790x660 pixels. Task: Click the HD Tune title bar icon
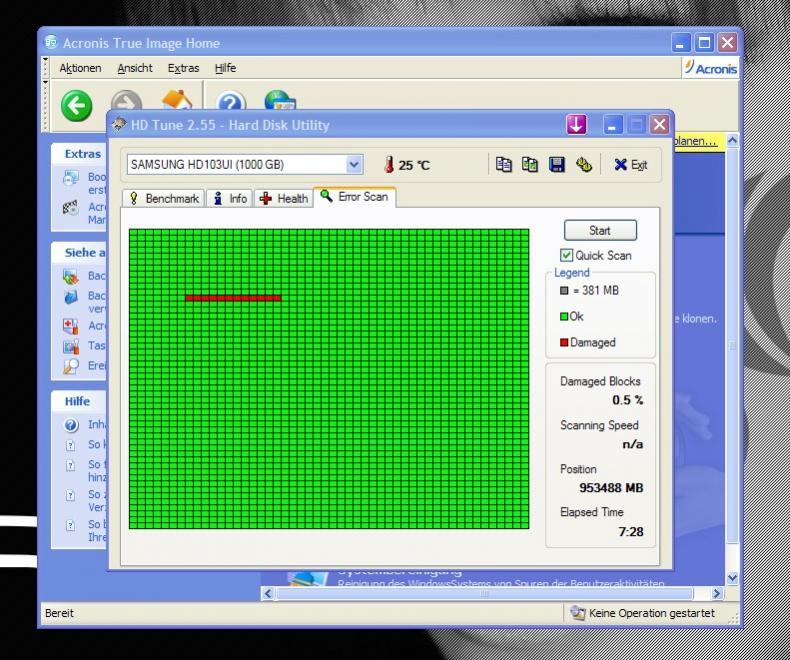click(119, 124)
